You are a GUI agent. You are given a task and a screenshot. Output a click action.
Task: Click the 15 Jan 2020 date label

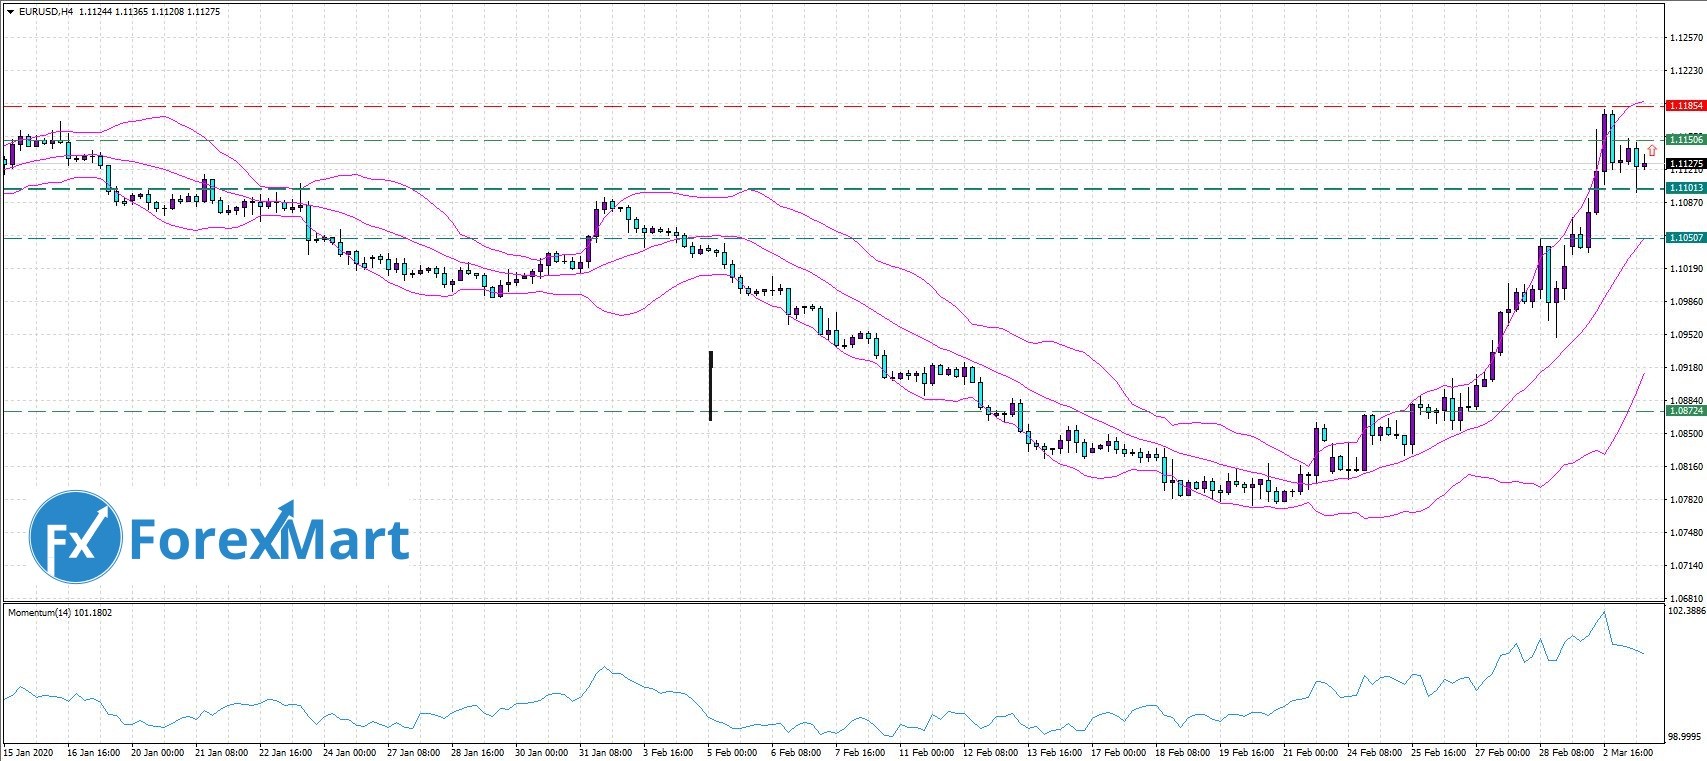[x=28, y=751]
